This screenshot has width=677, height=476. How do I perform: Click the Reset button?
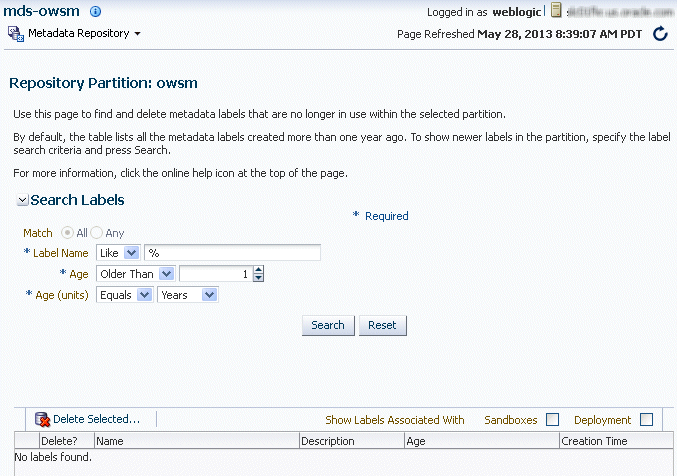click(383, 325)
